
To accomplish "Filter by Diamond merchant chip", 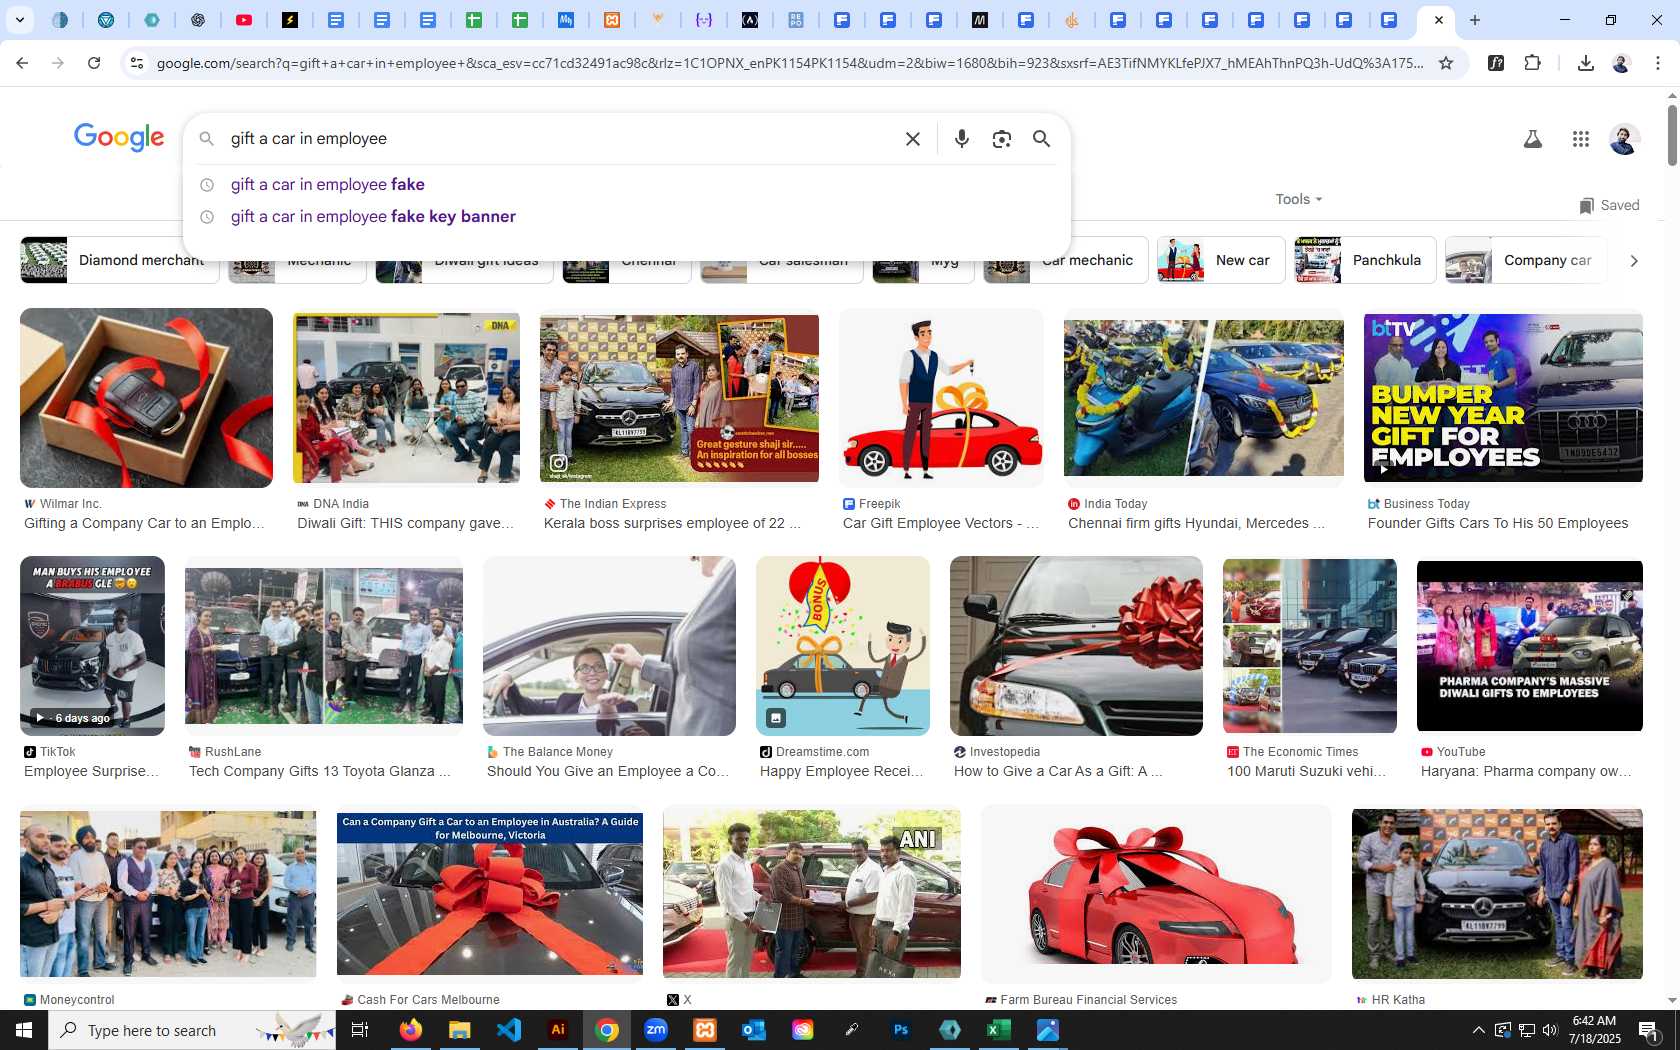I will tap(119, 260).
